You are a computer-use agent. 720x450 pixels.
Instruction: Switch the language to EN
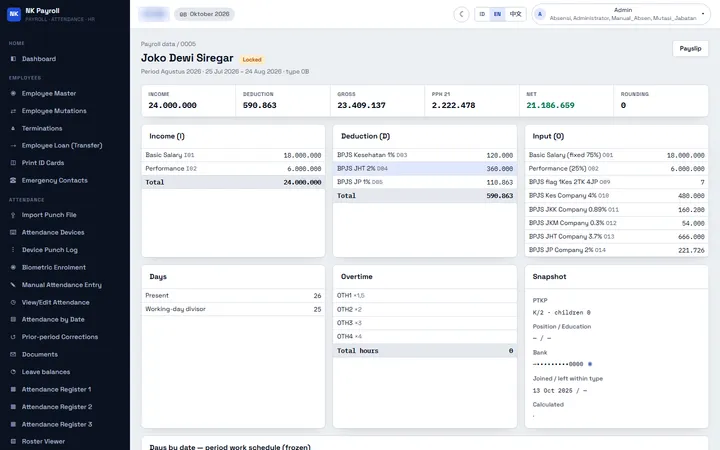(x=497, y=14)
